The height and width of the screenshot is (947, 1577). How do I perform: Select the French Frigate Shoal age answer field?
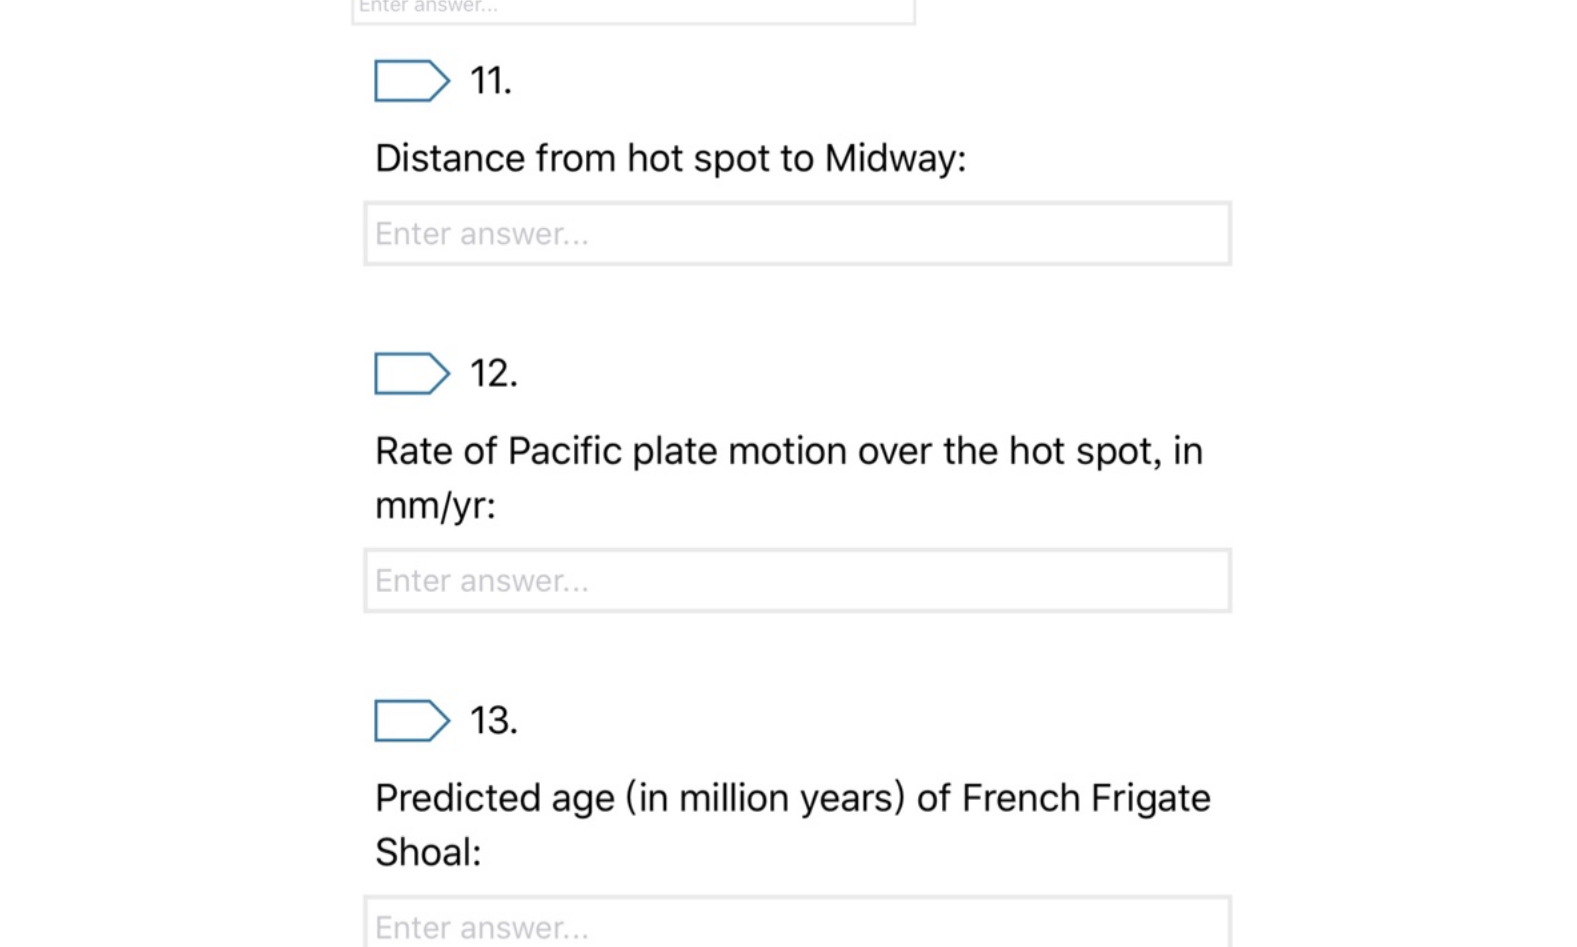(797, 922)
